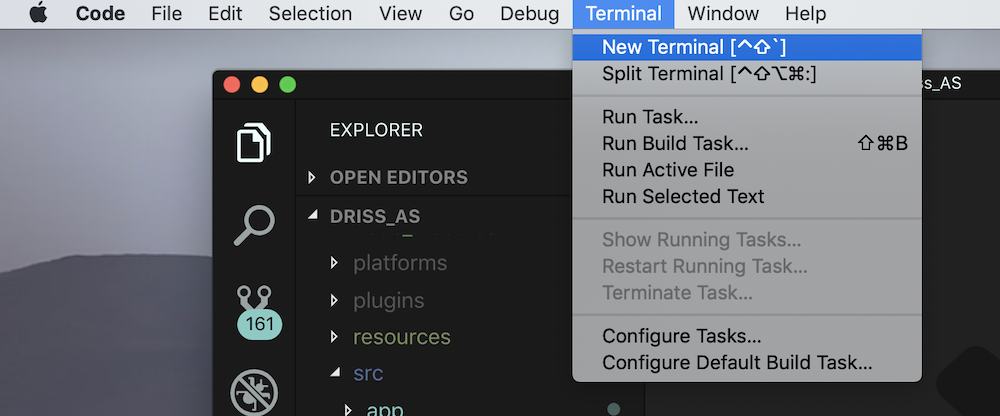Open the File menu
The image size is (1000, 416).
point(166,13)
